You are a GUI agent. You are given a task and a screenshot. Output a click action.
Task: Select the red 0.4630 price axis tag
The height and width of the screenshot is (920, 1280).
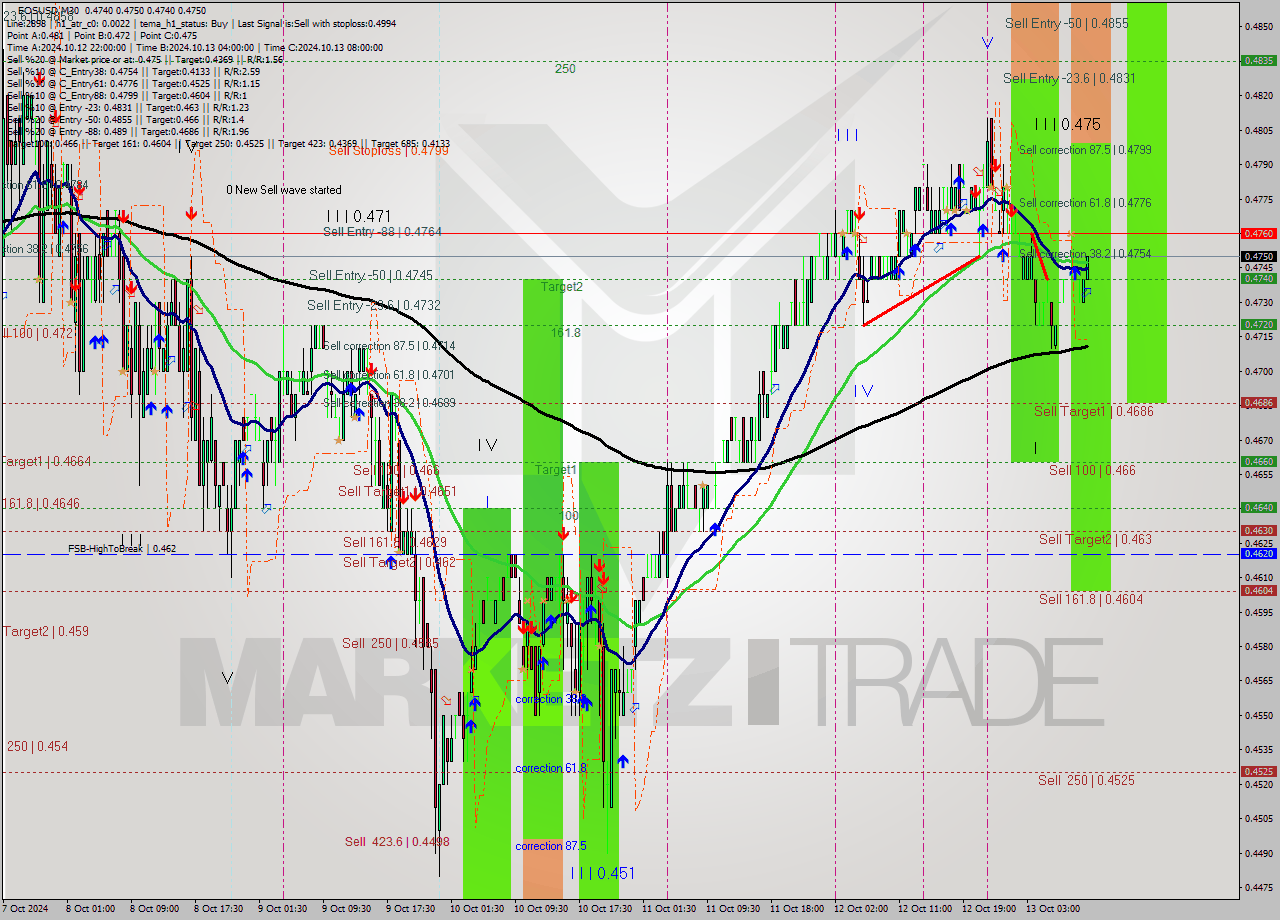tap(1258, 530)
